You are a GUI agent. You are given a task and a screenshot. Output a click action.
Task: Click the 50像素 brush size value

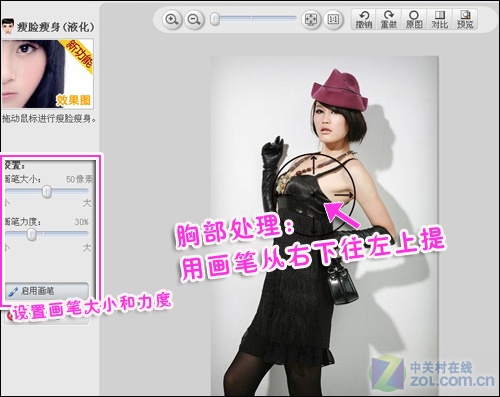click(x=79, y=179)
